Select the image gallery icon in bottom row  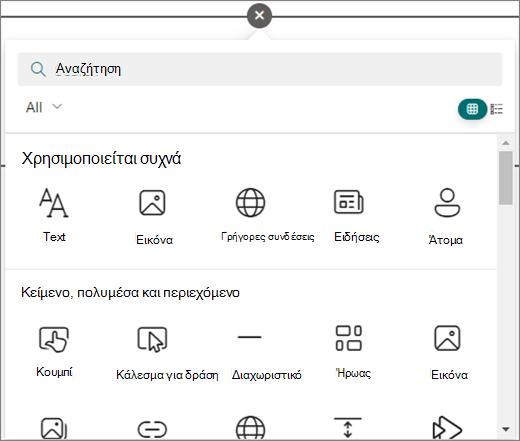(54, 428)
